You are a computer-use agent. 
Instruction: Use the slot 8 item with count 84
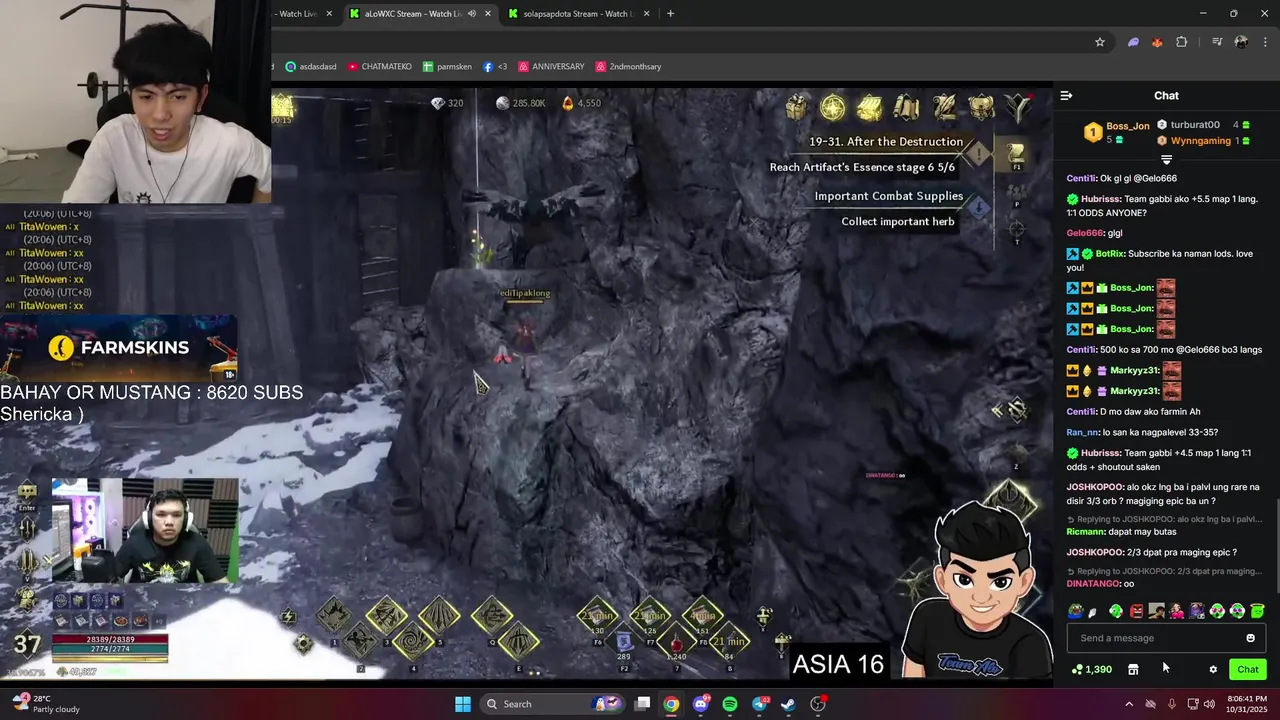click(729, 641)
